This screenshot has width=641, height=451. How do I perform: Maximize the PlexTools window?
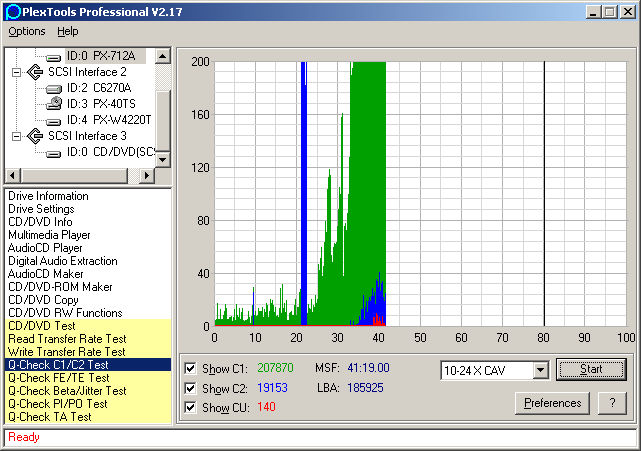tap(610, 12)
